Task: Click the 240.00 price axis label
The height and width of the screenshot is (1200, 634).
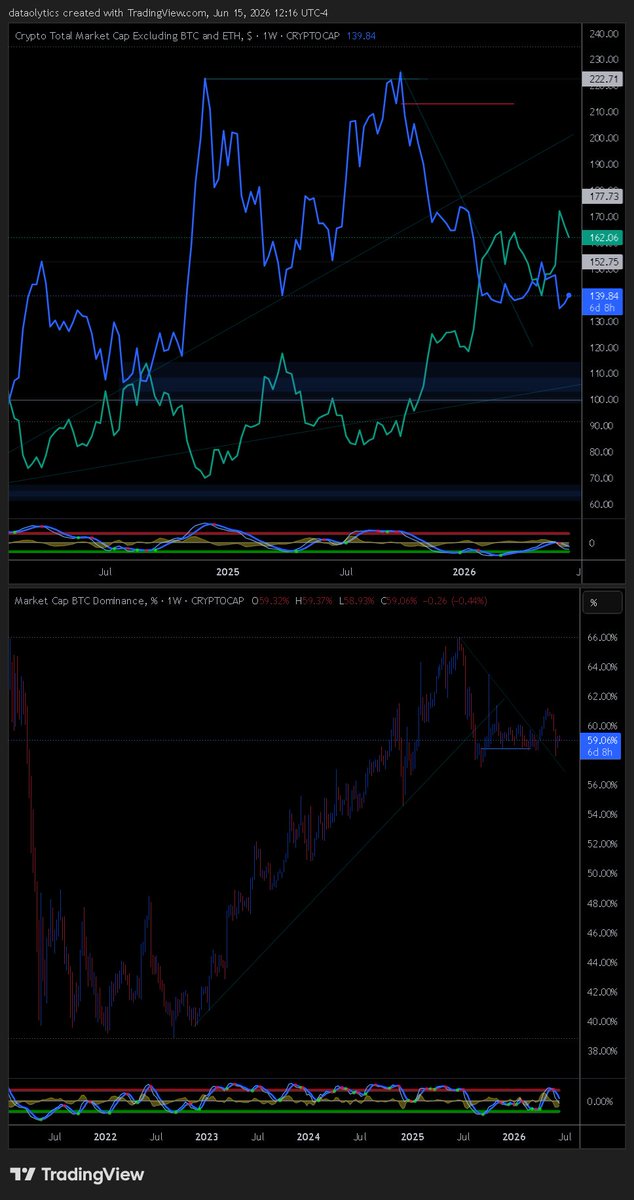Action: (x=604, y=34)
